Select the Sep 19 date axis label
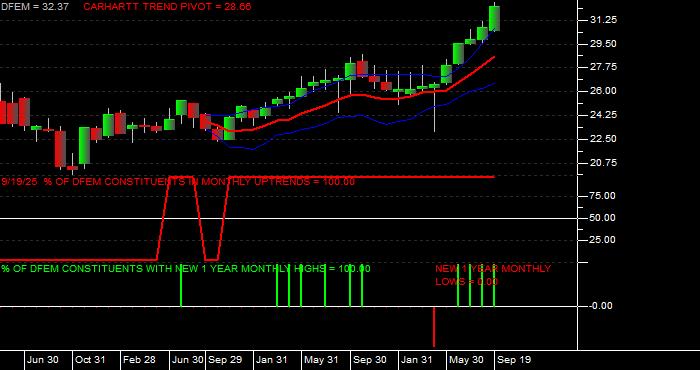700x370 pixels. 514,359
